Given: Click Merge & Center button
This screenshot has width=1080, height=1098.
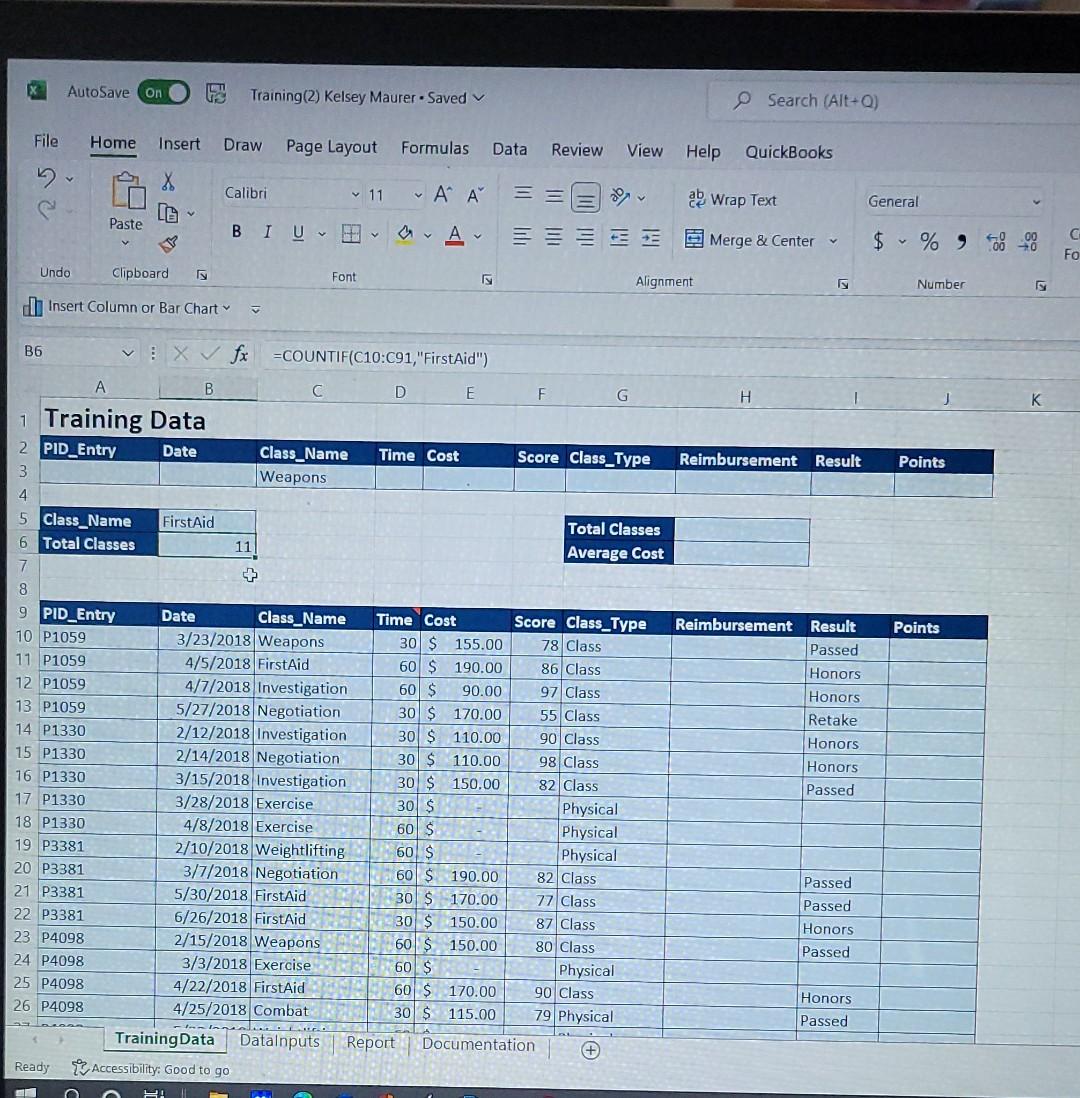Looking at the screenshot, I should [x=749, y=240].
